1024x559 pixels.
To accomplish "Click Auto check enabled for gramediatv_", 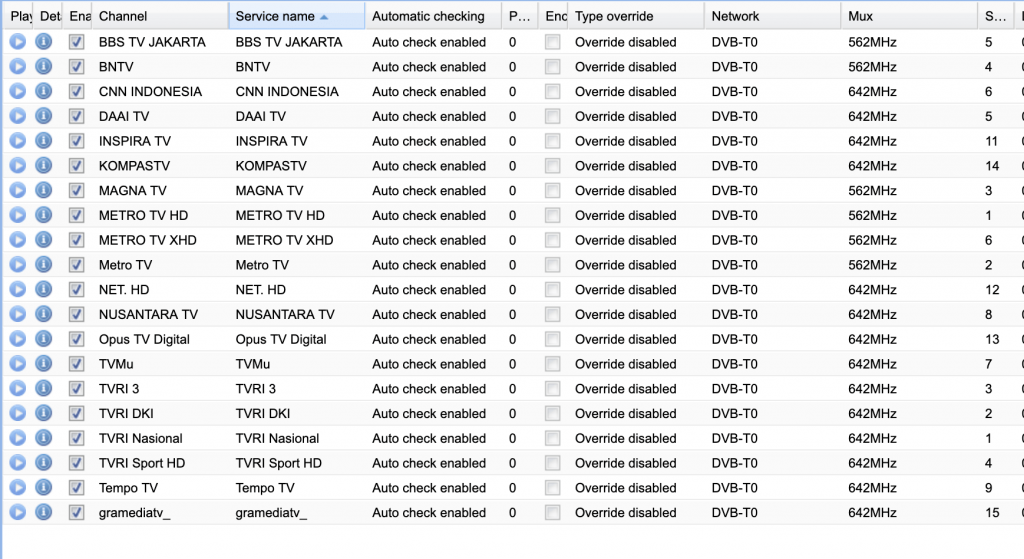I will pyautogui.click(x=429, y=513).
